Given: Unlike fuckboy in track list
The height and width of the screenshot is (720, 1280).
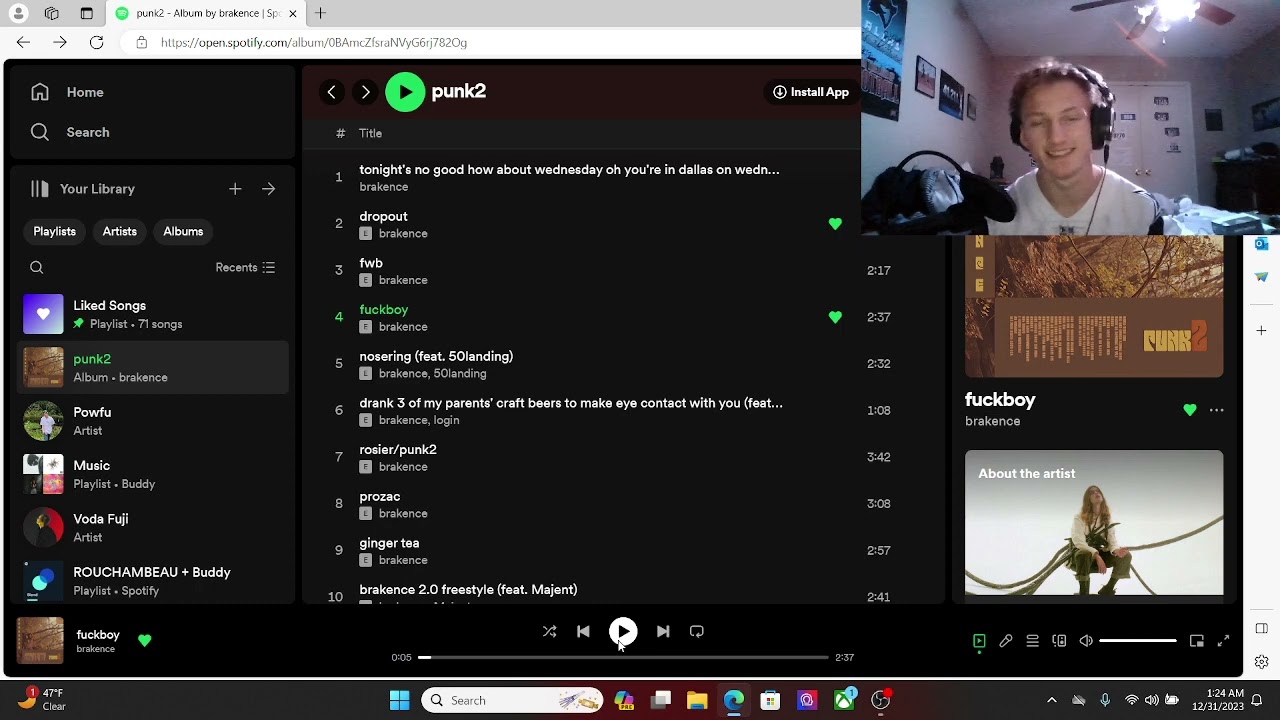Looking at the screenshot, I should (x=835, y=317).
